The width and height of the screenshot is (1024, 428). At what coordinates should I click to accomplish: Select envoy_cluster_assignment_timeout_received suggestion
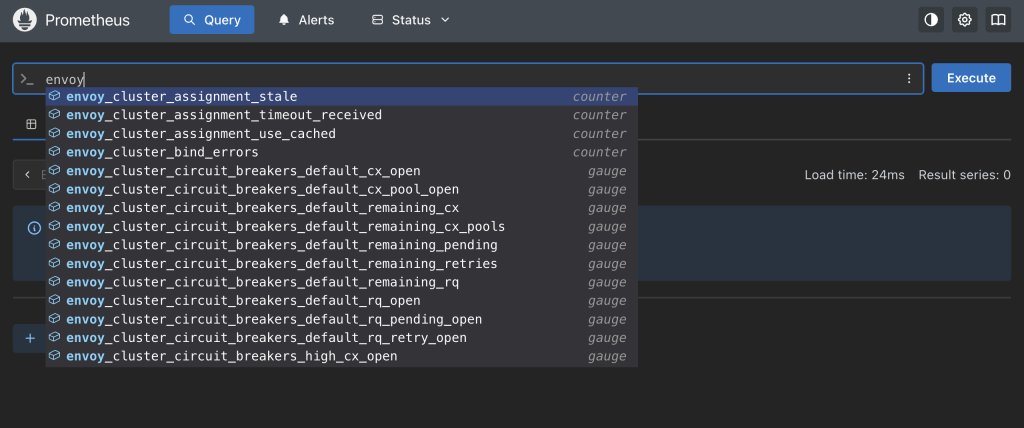tap(342, 115)
